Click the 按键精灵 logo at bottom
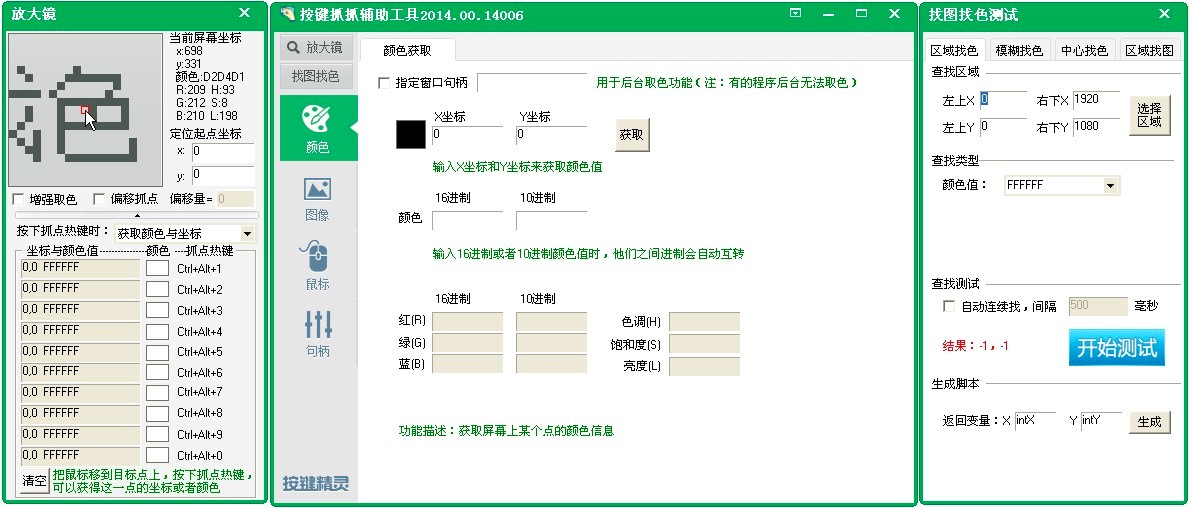The width and height of the screenshot is (1190, 508). point(316,484)
